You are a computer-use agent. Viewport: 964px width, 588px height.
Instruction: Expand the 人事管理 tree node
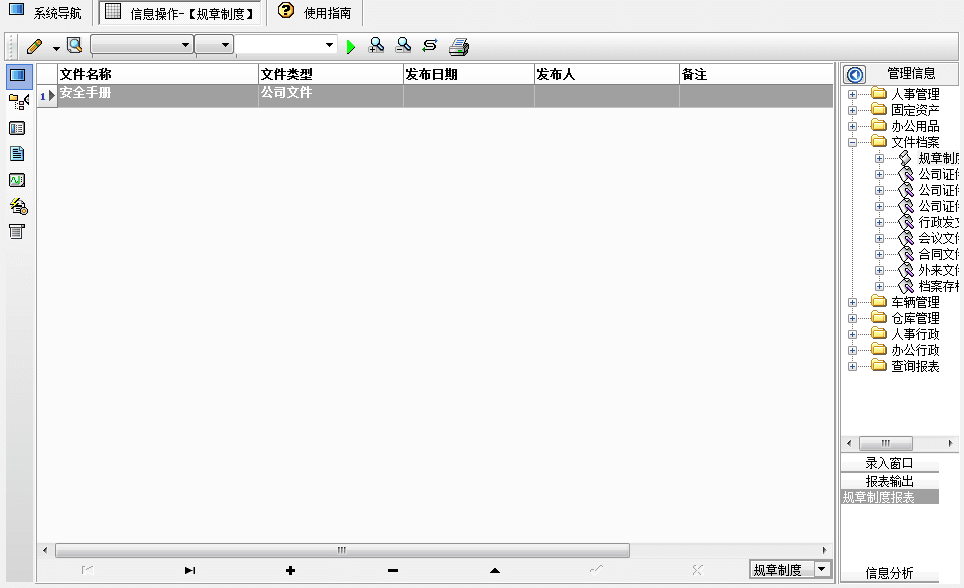click(852, 95)
